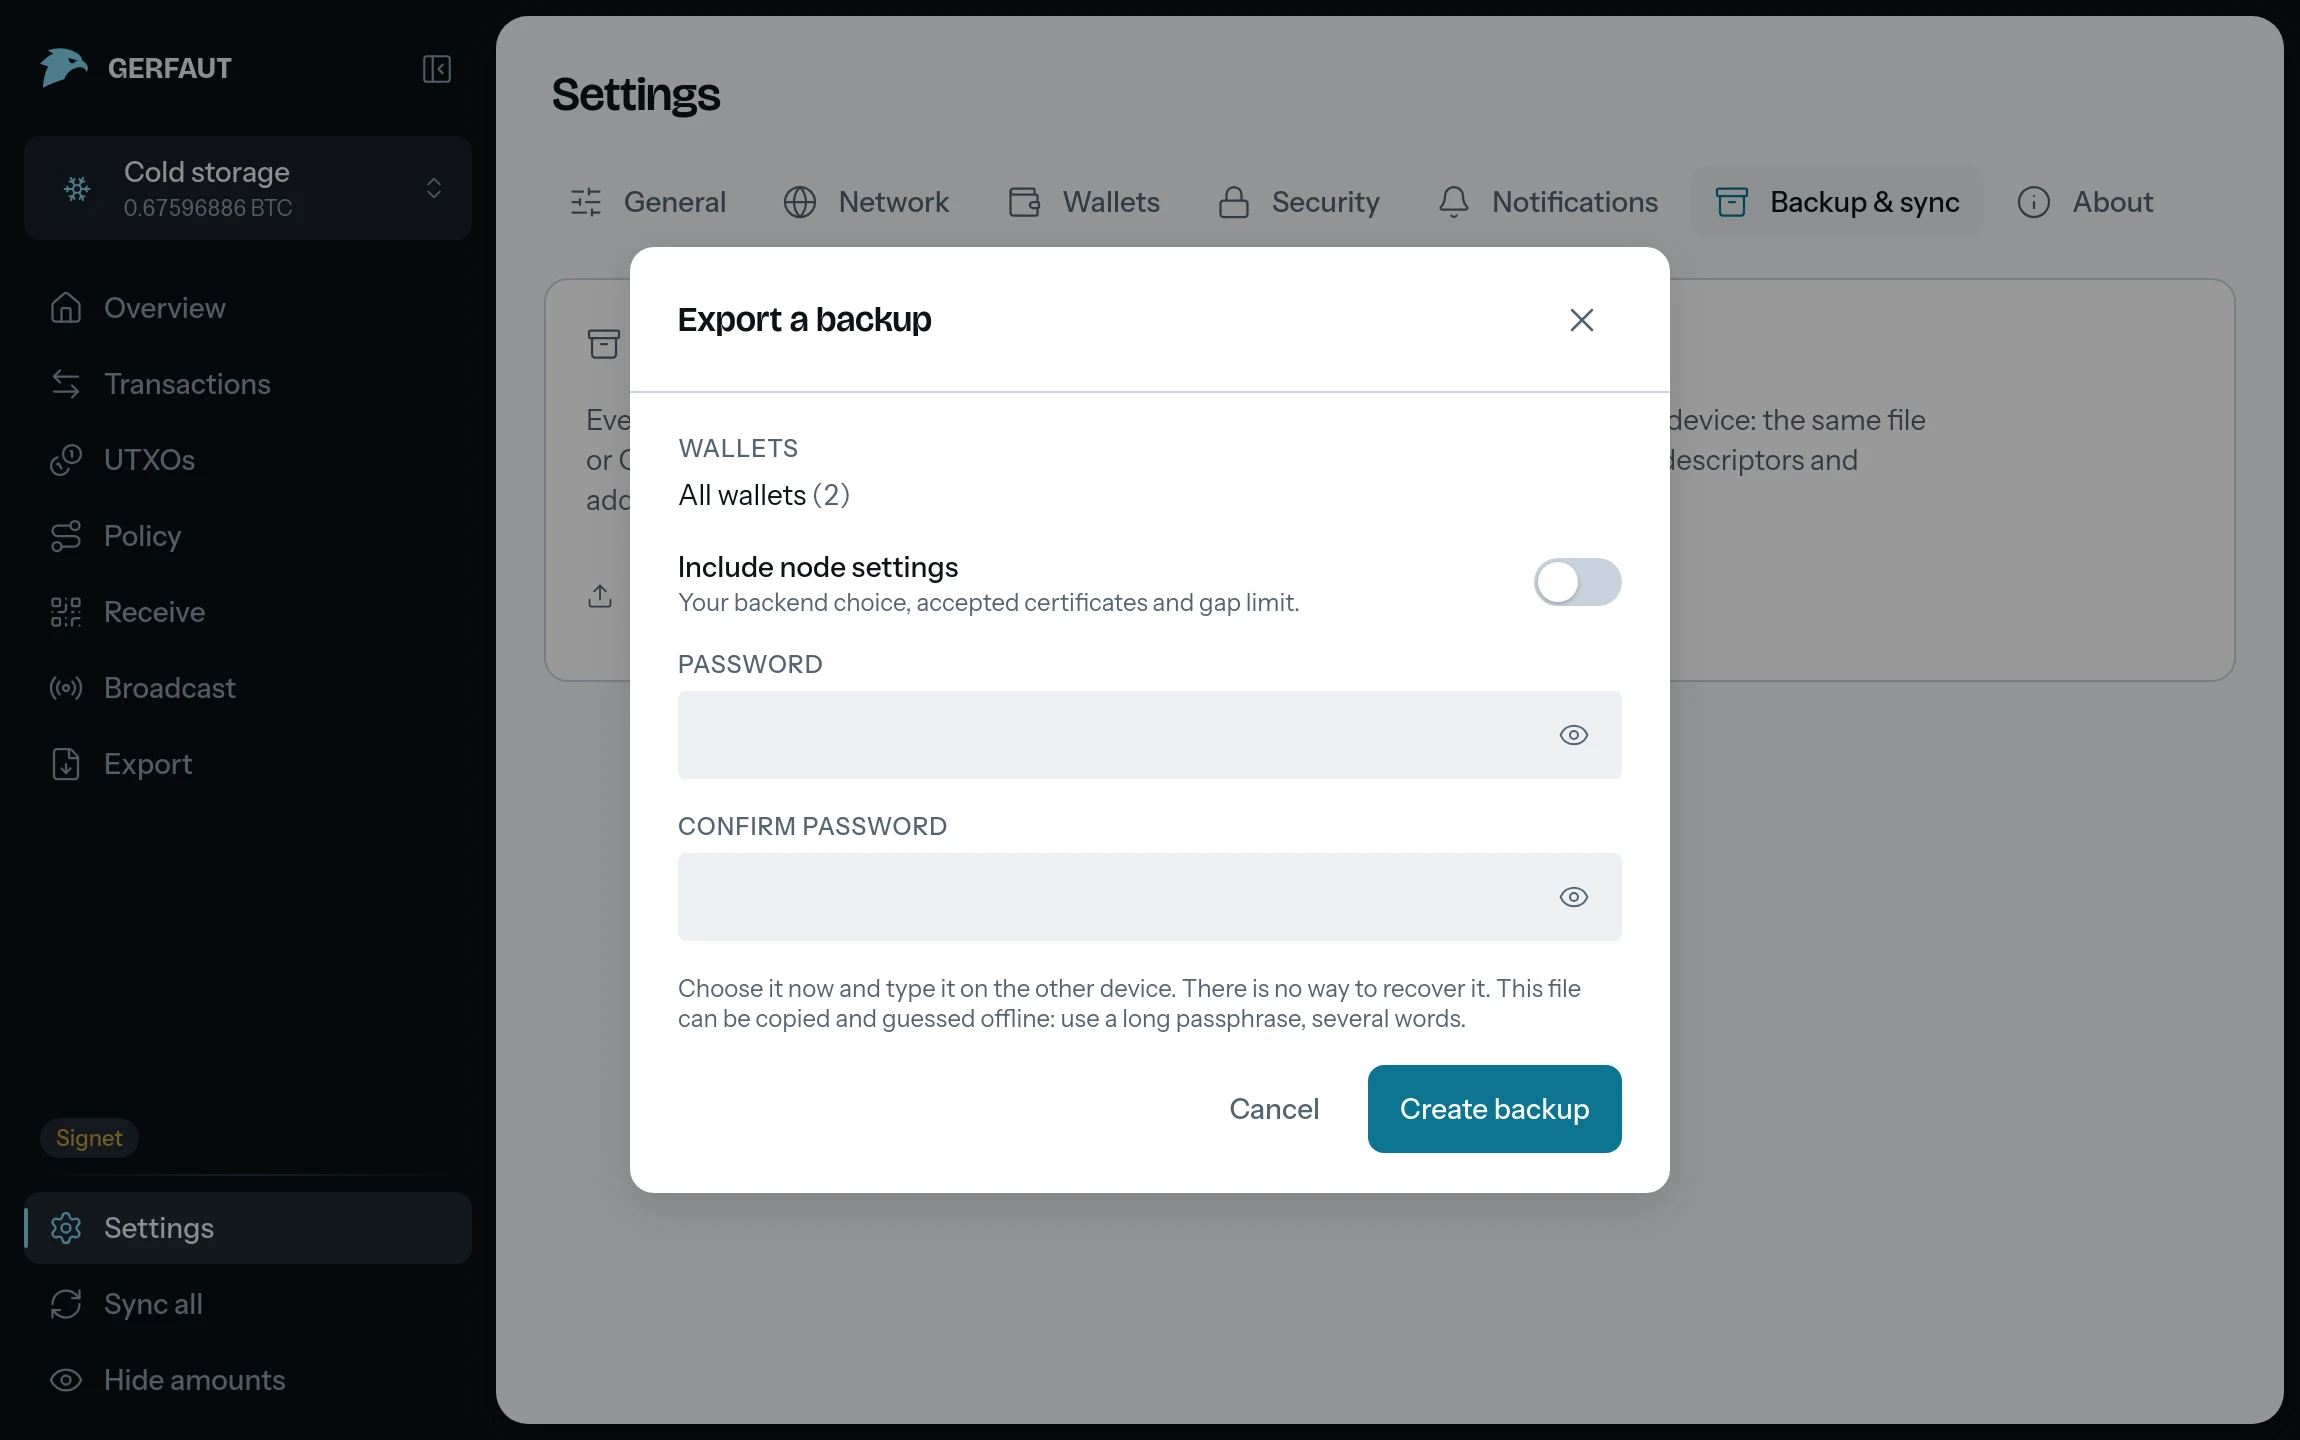Close the Export a backup dialog
The height and width of the screenshot is (1440, 2300).
point(1582,320)
